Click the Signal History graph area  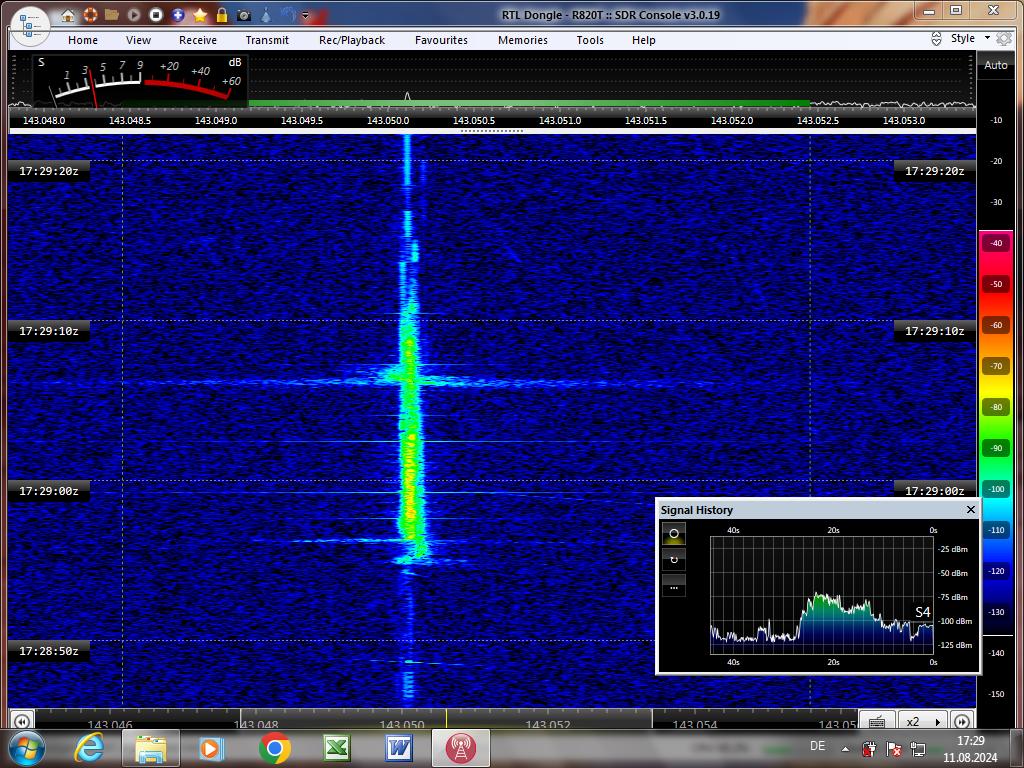pyautogui.click(x=822, y=596)
